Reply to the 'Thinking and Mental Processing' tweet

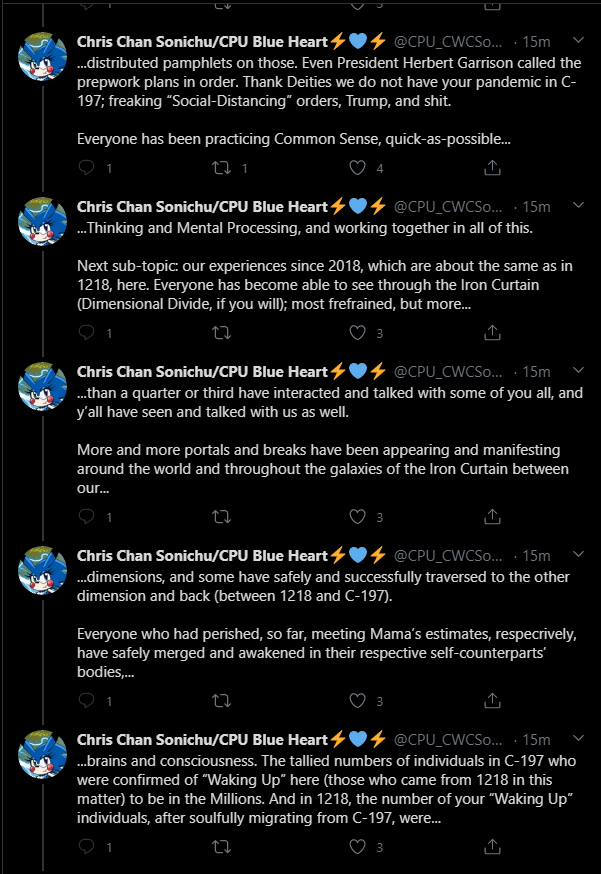pos(86,332)
